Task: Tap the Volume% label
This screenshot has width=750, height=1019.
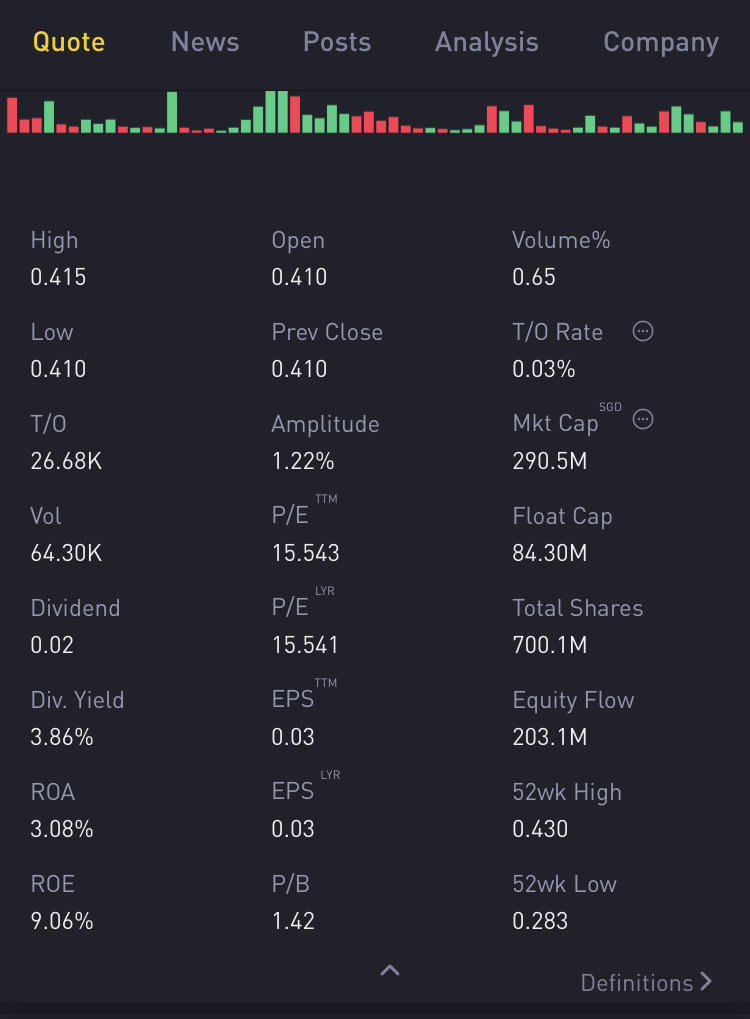Action: click(x=561, y=240)
